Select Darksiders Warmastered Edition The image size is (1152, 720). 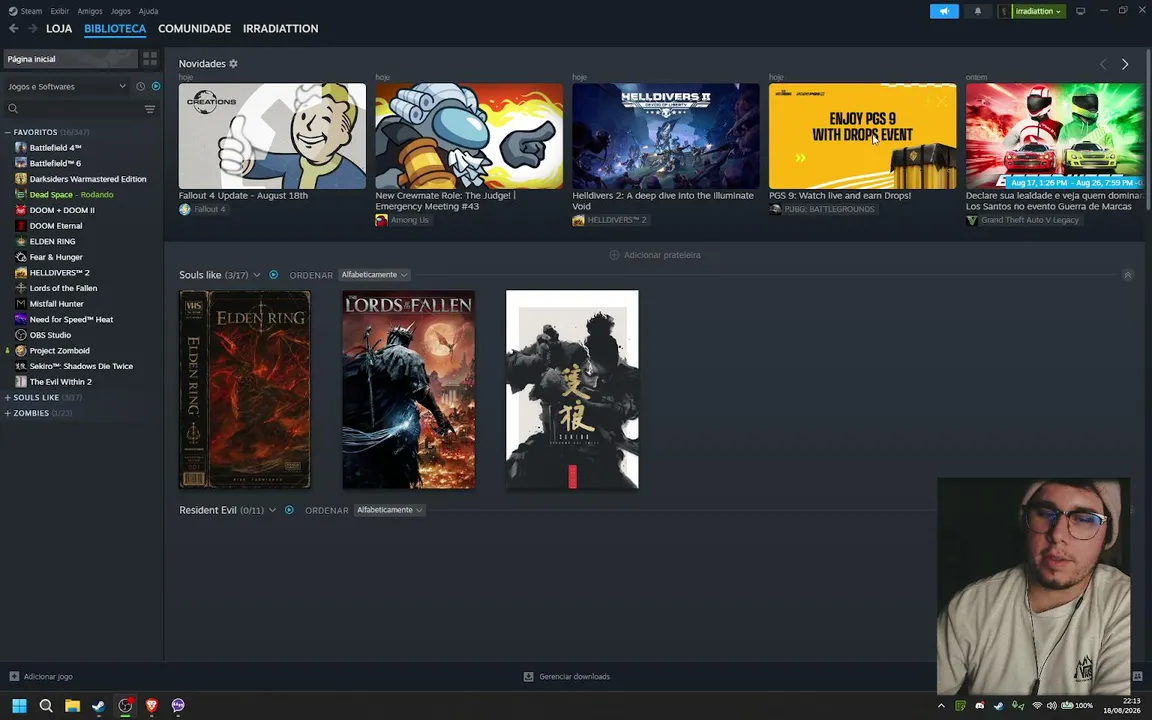point(87,179)
